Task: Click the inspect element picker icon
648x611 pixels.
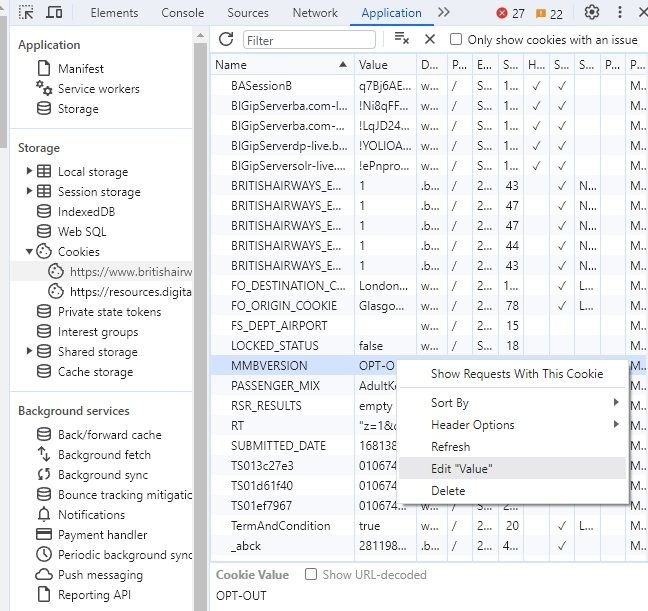Action: 27,13
